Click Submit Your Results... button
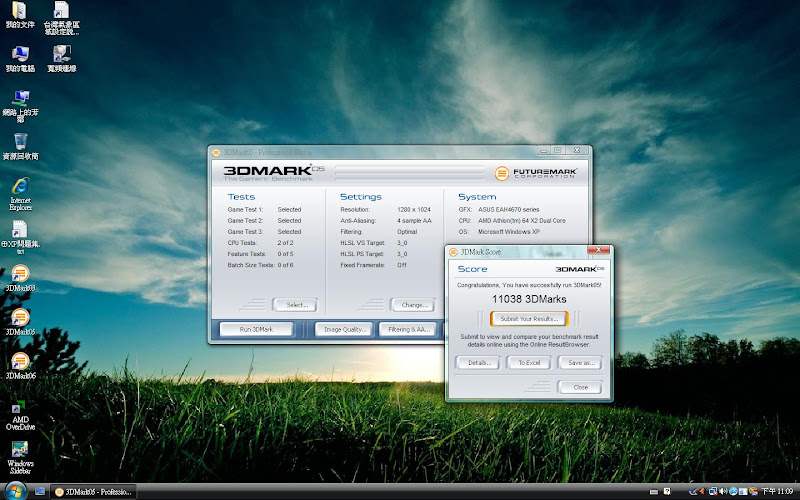 529,319
